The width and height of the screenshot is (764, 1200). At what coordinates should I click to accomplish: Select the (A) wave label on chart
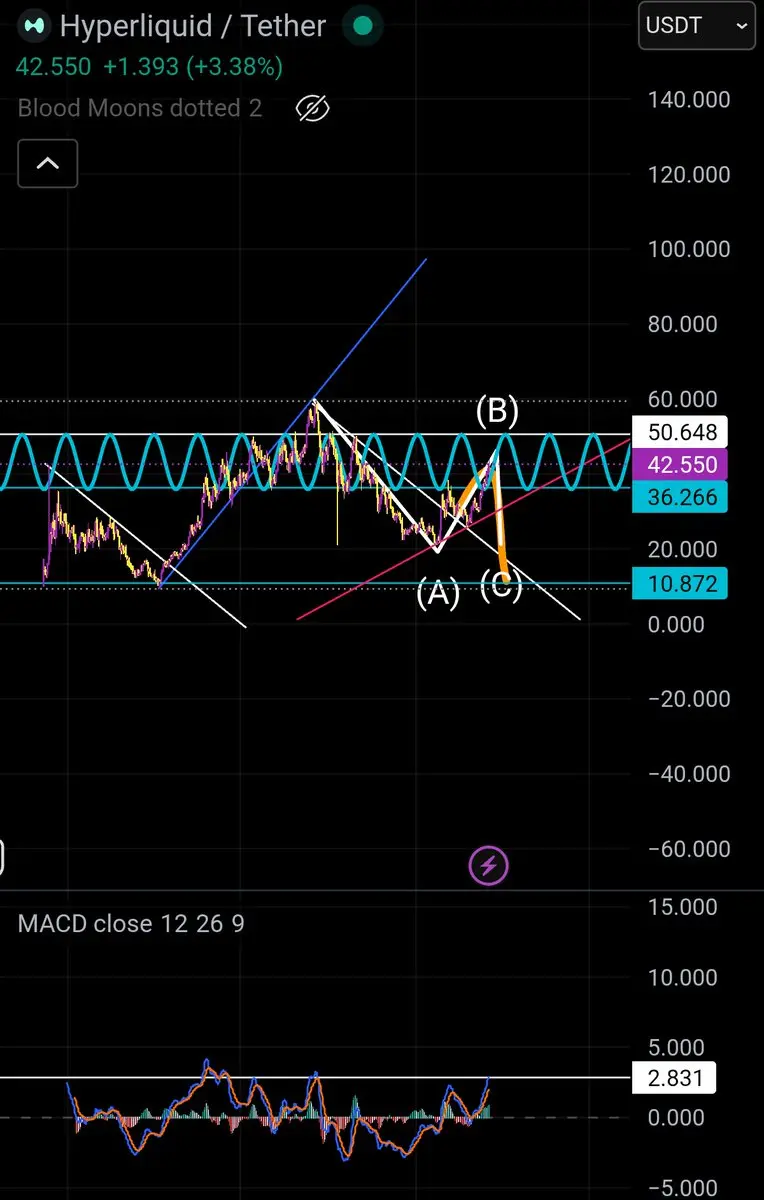pos(438,594)
